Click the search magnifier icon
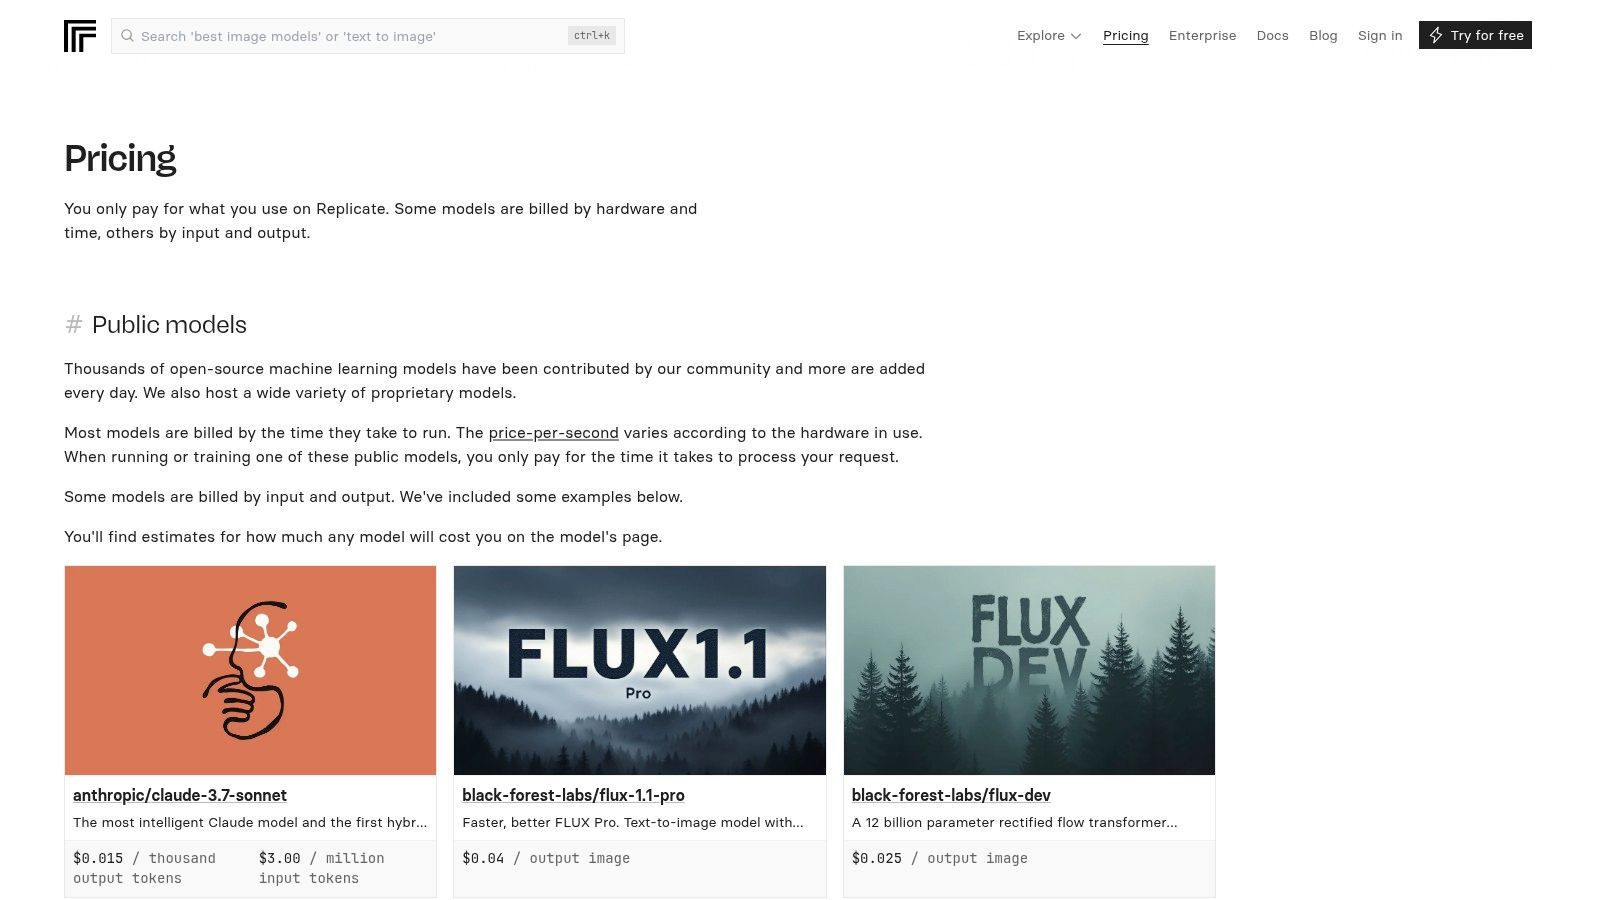Screen dimensions: 1600x900 (127, 36)
